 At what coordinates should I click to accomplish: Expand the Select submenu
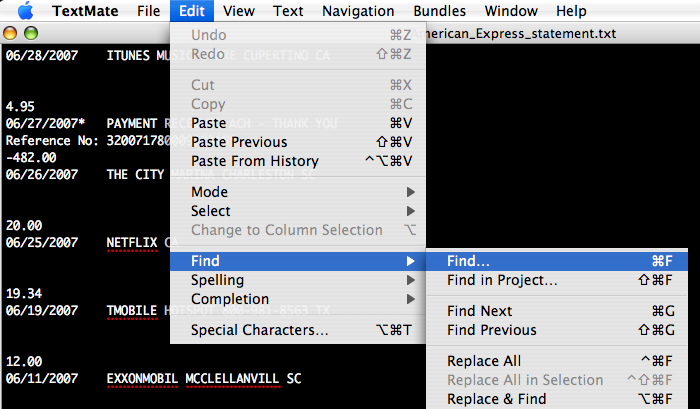298,211
